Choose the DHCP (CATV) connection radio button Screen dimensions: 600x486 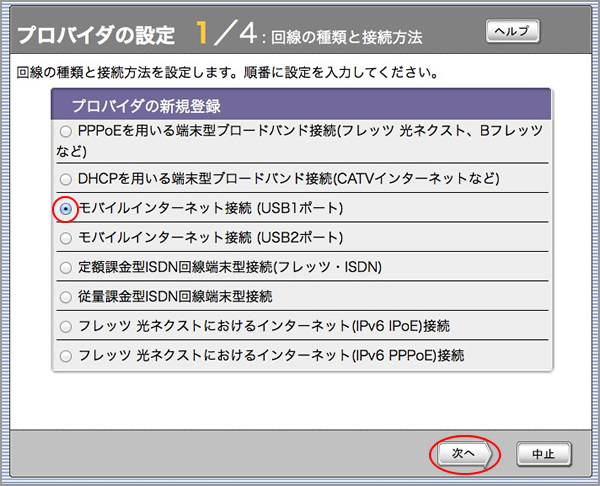coord(66,179)
